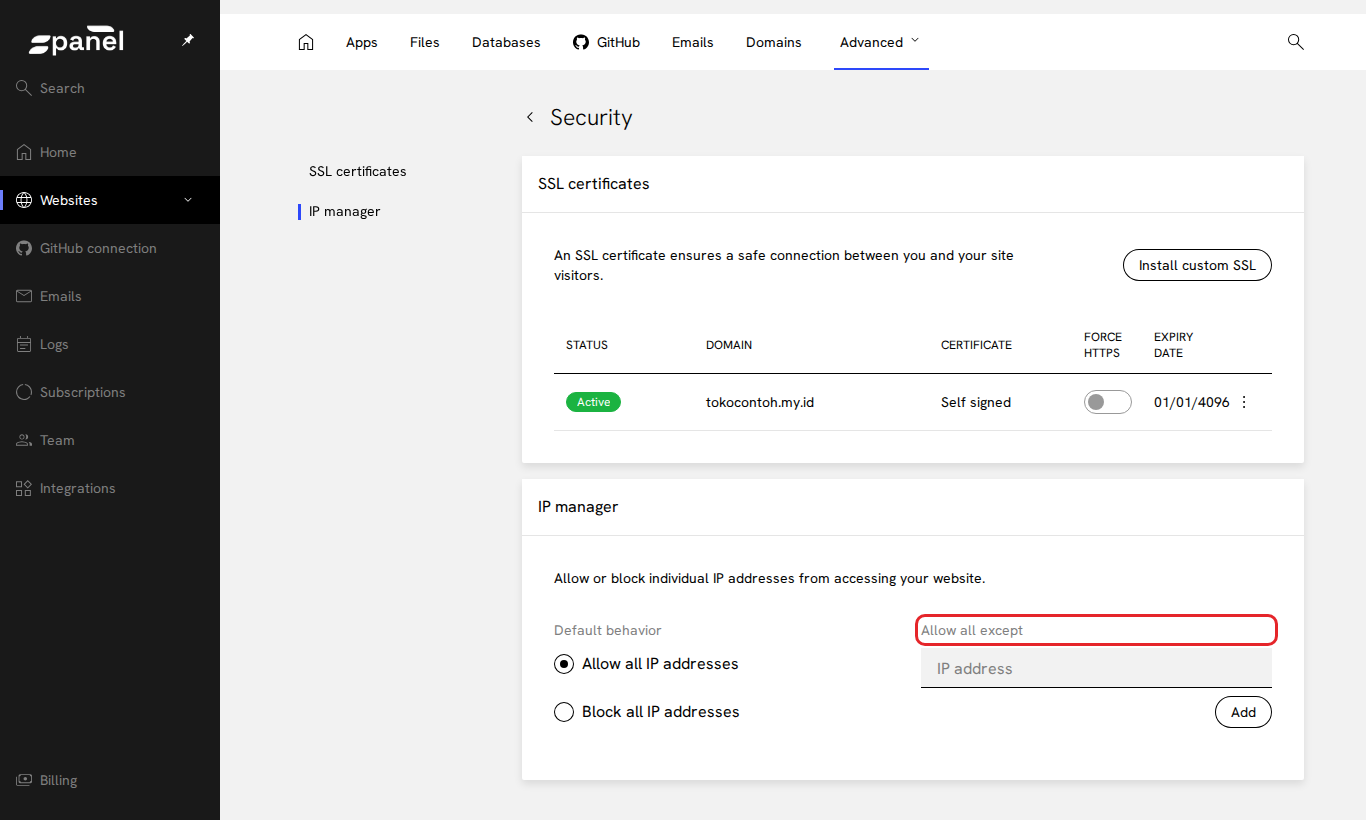Open the Advanced dropdown tab
The height and width of the screenshot is (820, 1366).
[880, 42]
